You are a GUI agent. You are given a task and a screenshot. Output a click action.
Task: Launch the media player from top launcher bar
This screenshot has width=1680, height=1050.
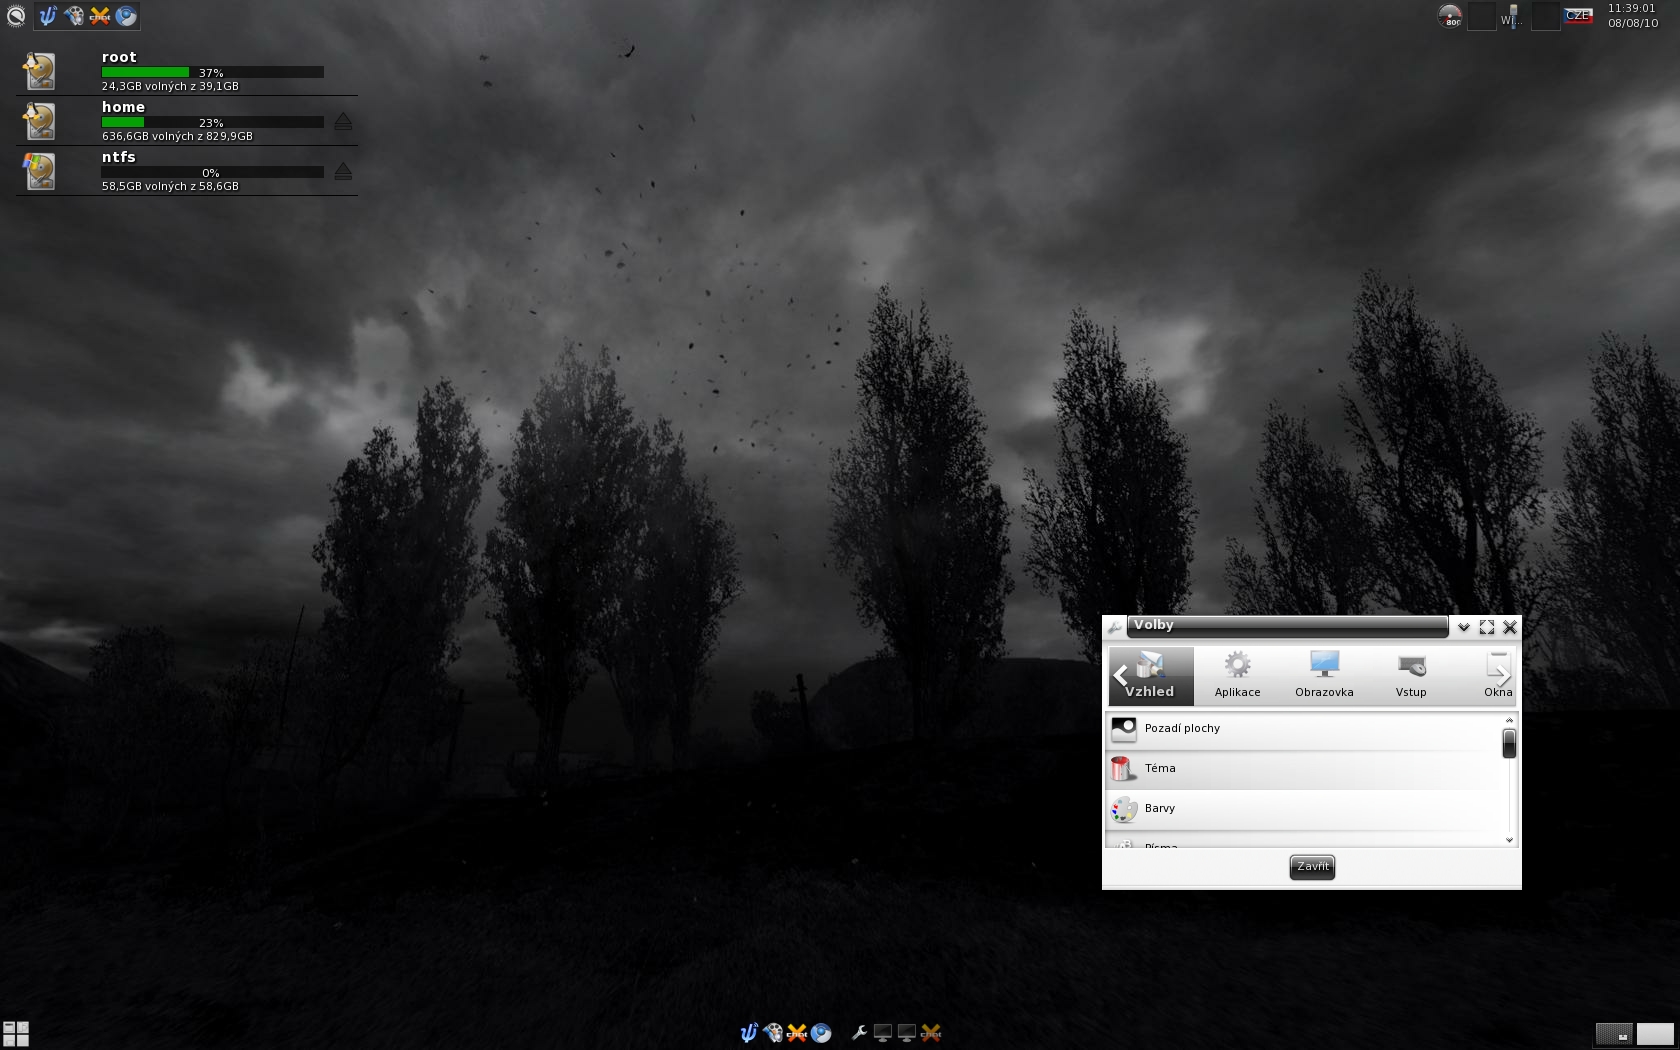(x=74, y=16)
